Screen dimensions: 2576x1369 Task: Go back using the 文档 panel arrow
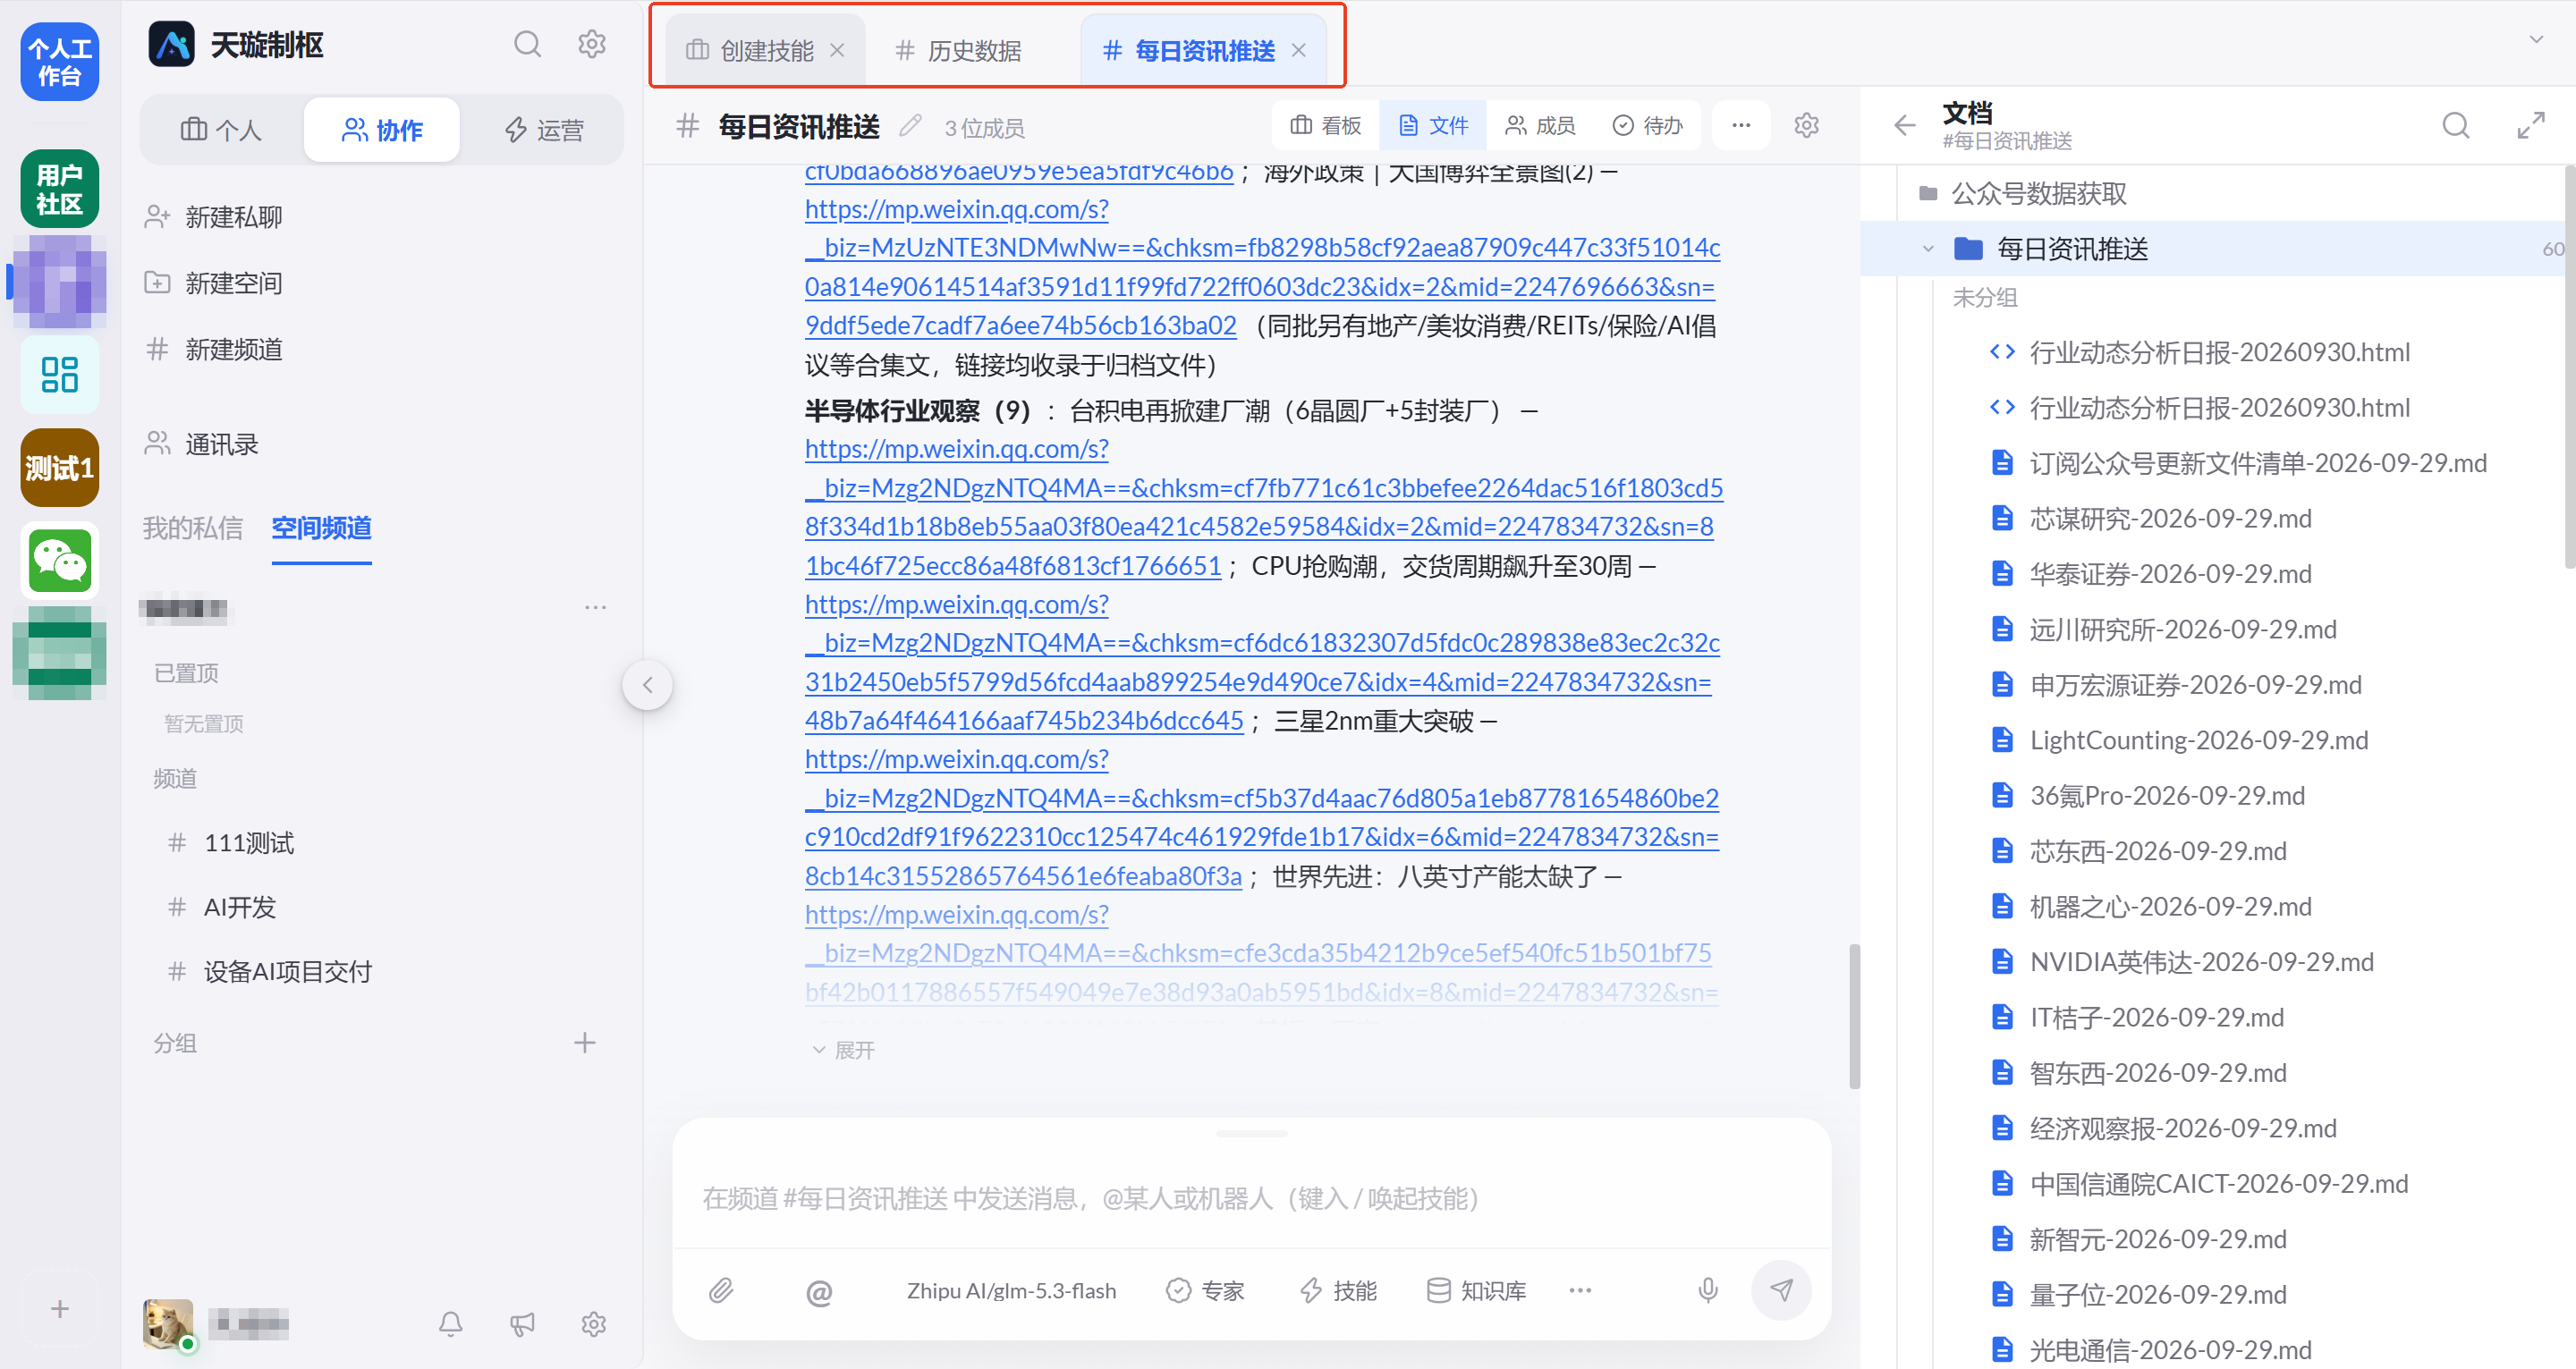click(1904, 125)
